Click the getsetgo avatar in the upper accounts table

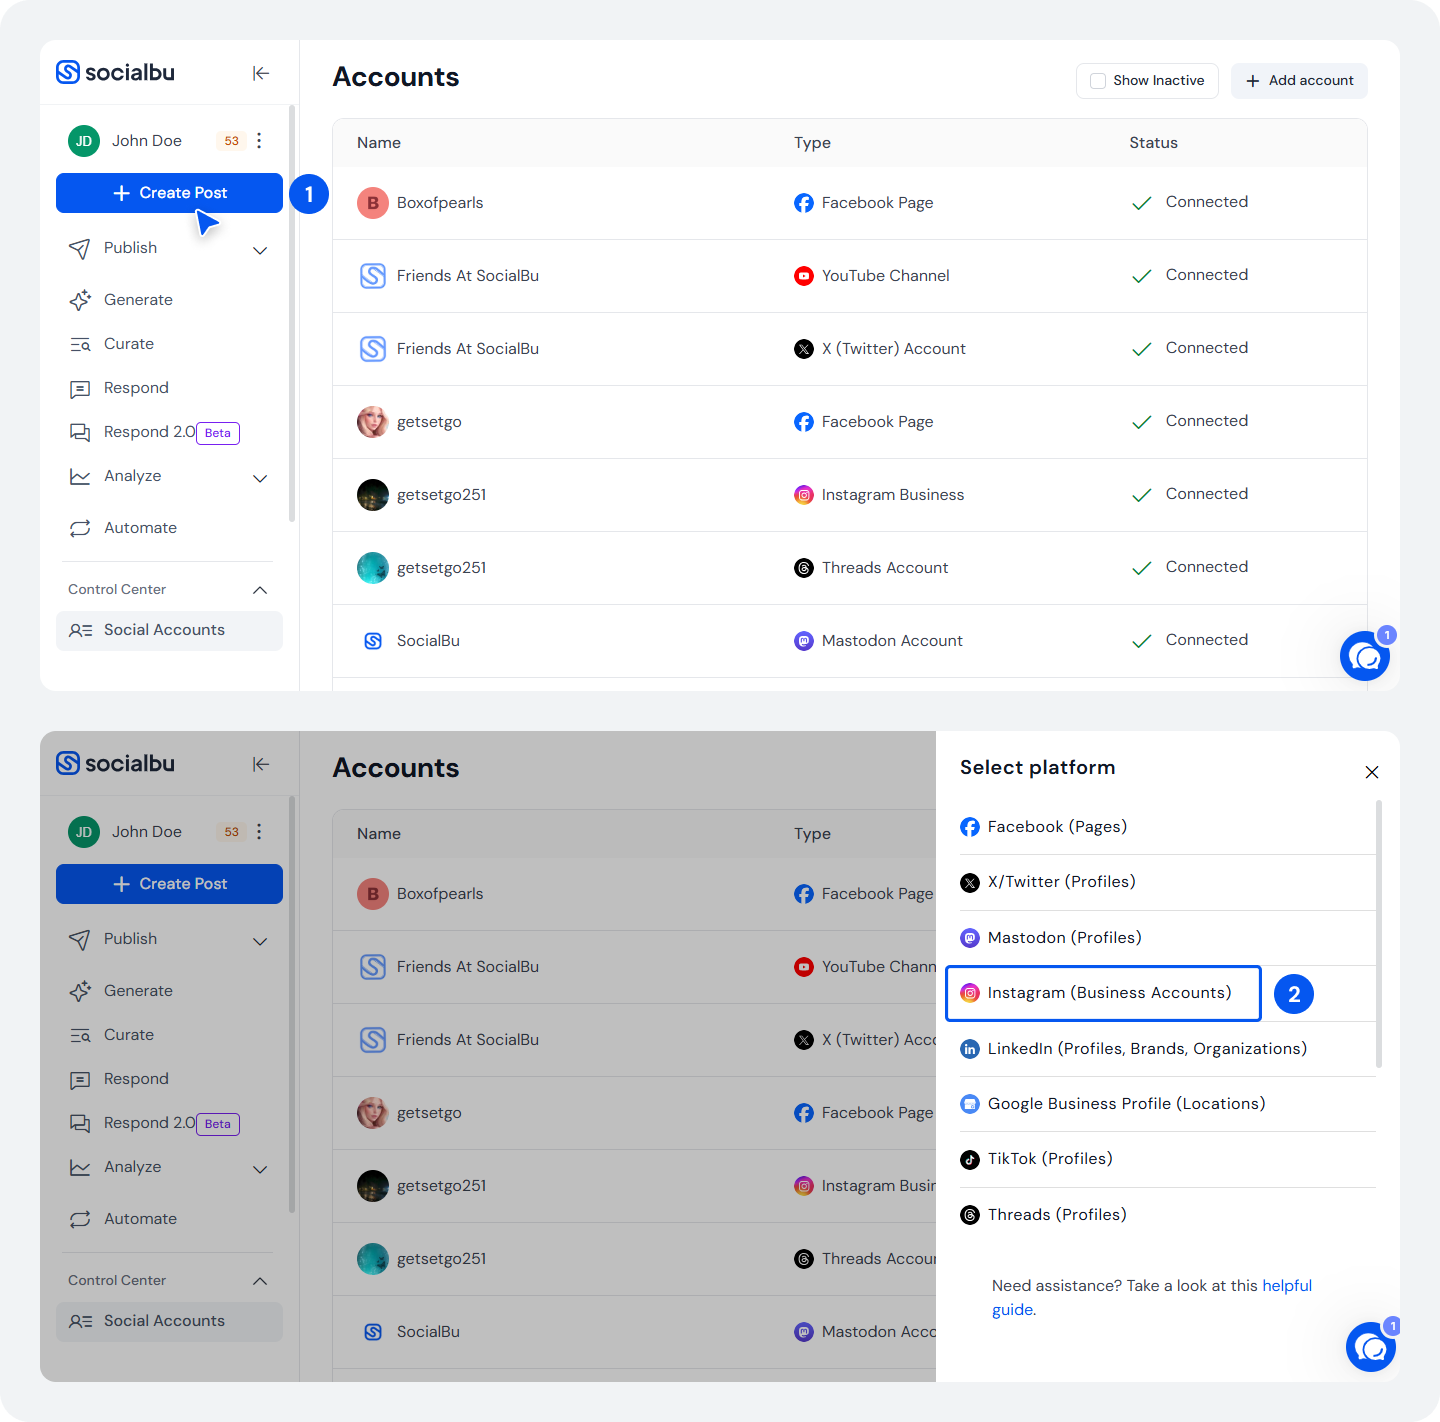(x=373, y=422)
